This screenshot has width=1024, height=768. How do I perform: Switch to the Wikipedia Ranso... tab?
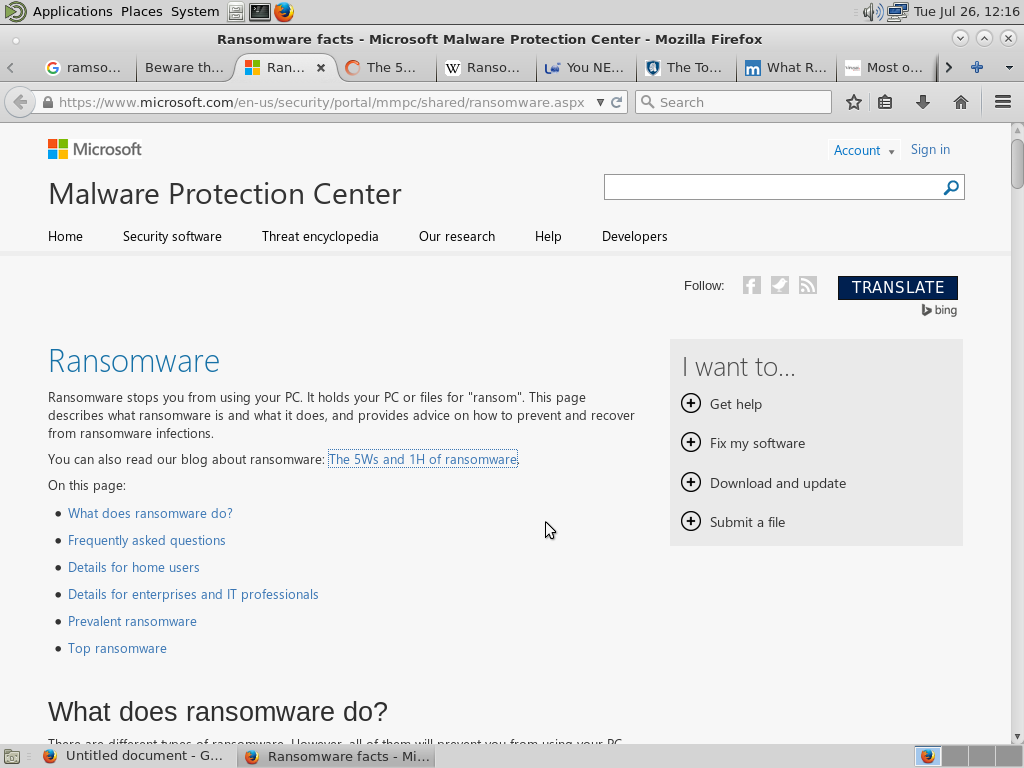[486, 67]
